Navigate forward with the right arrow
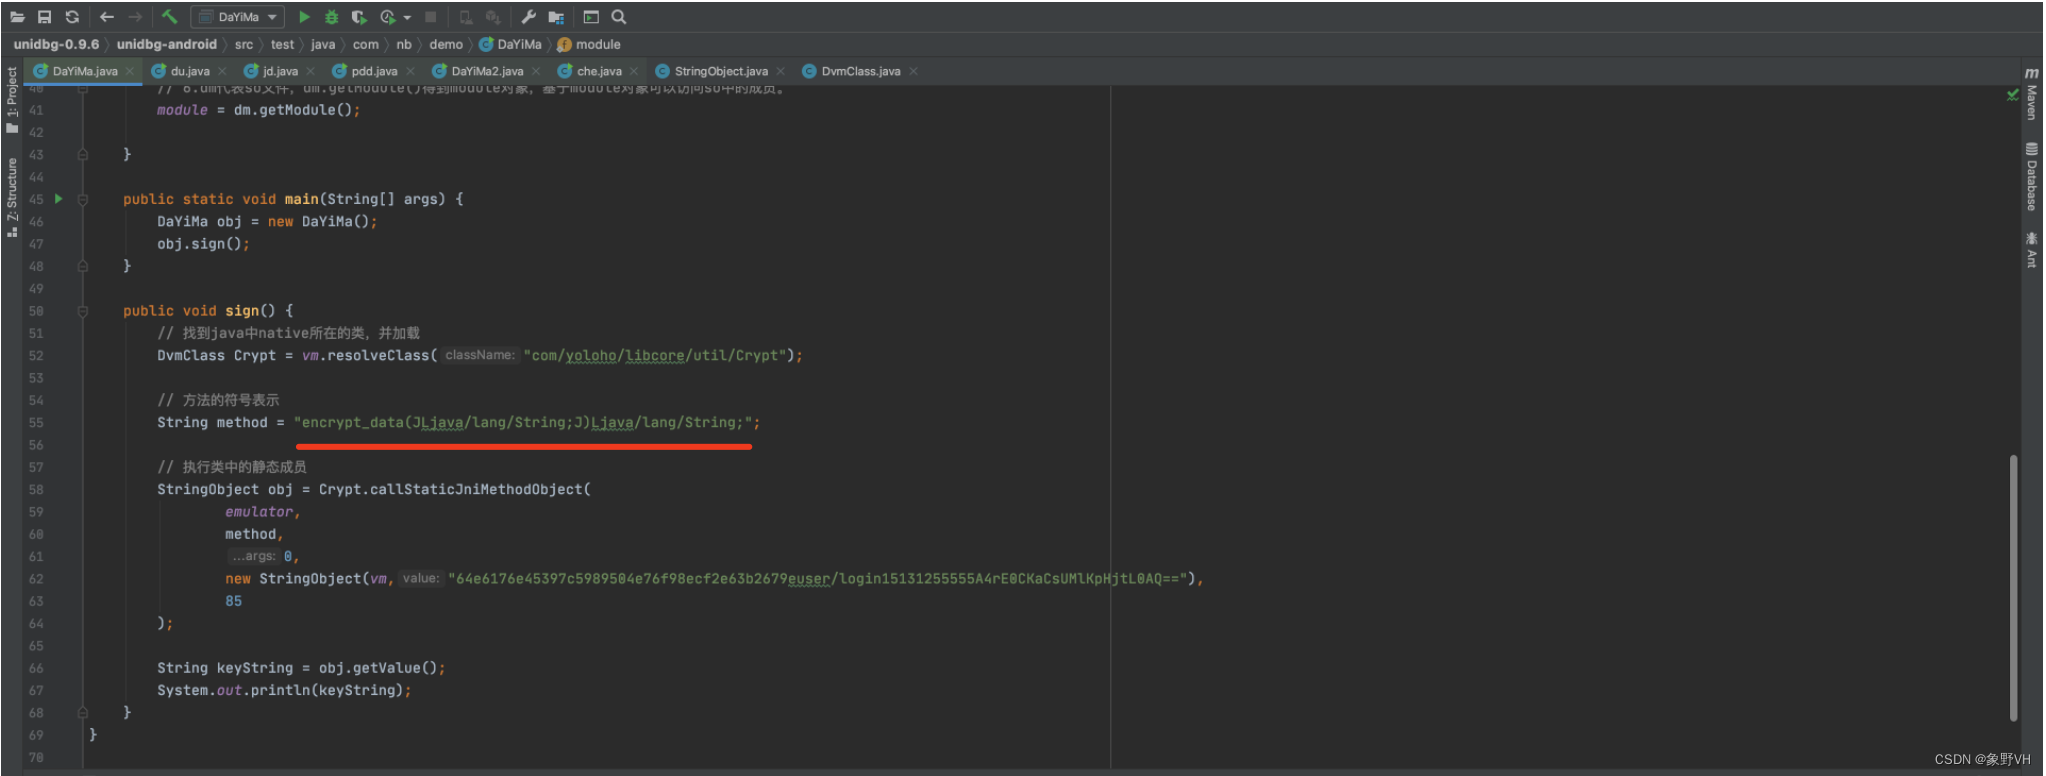2046x776 pixels. 135,17
